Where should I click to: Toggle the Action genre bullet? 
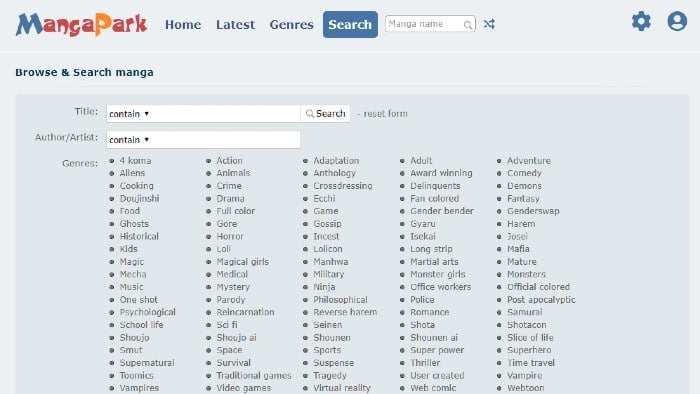[208, 161]
